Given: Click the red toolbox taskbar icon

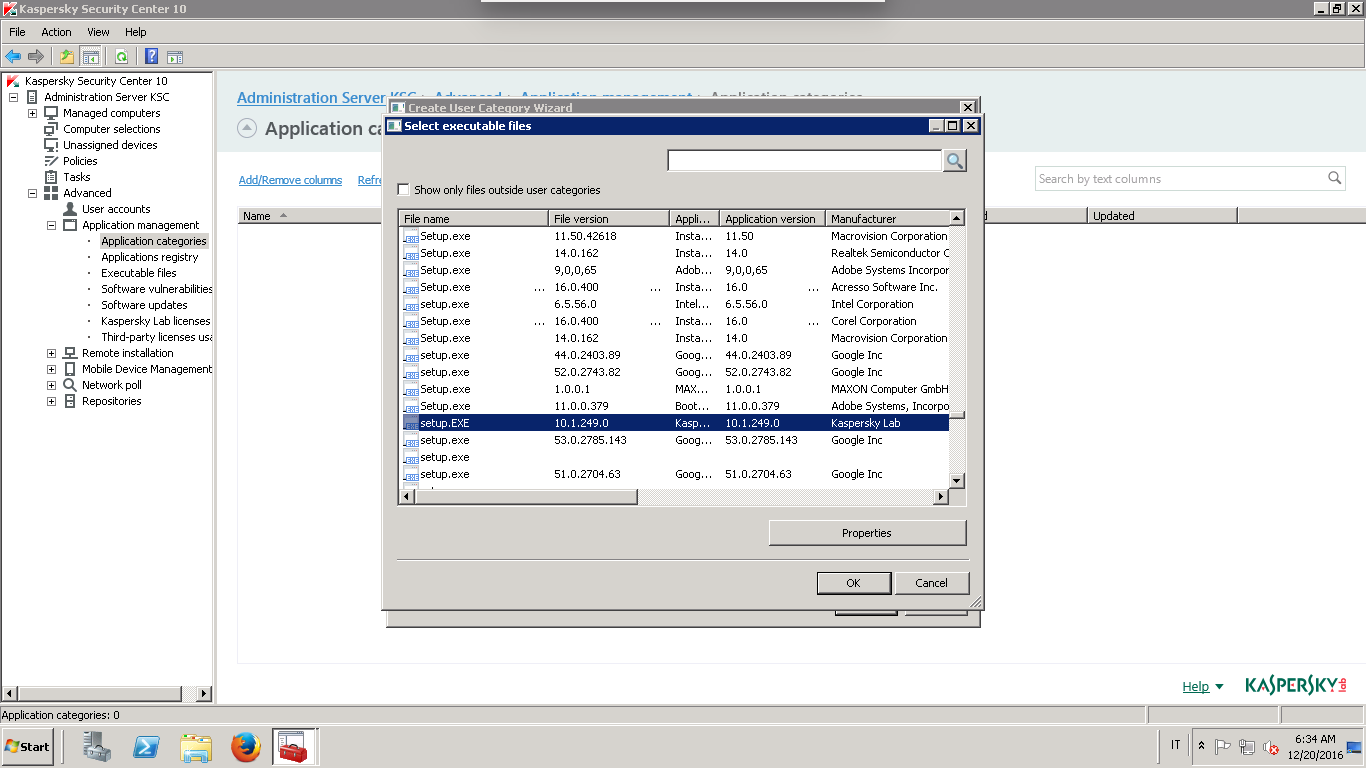Looking at the screenshot, I should tap(294, 746).
